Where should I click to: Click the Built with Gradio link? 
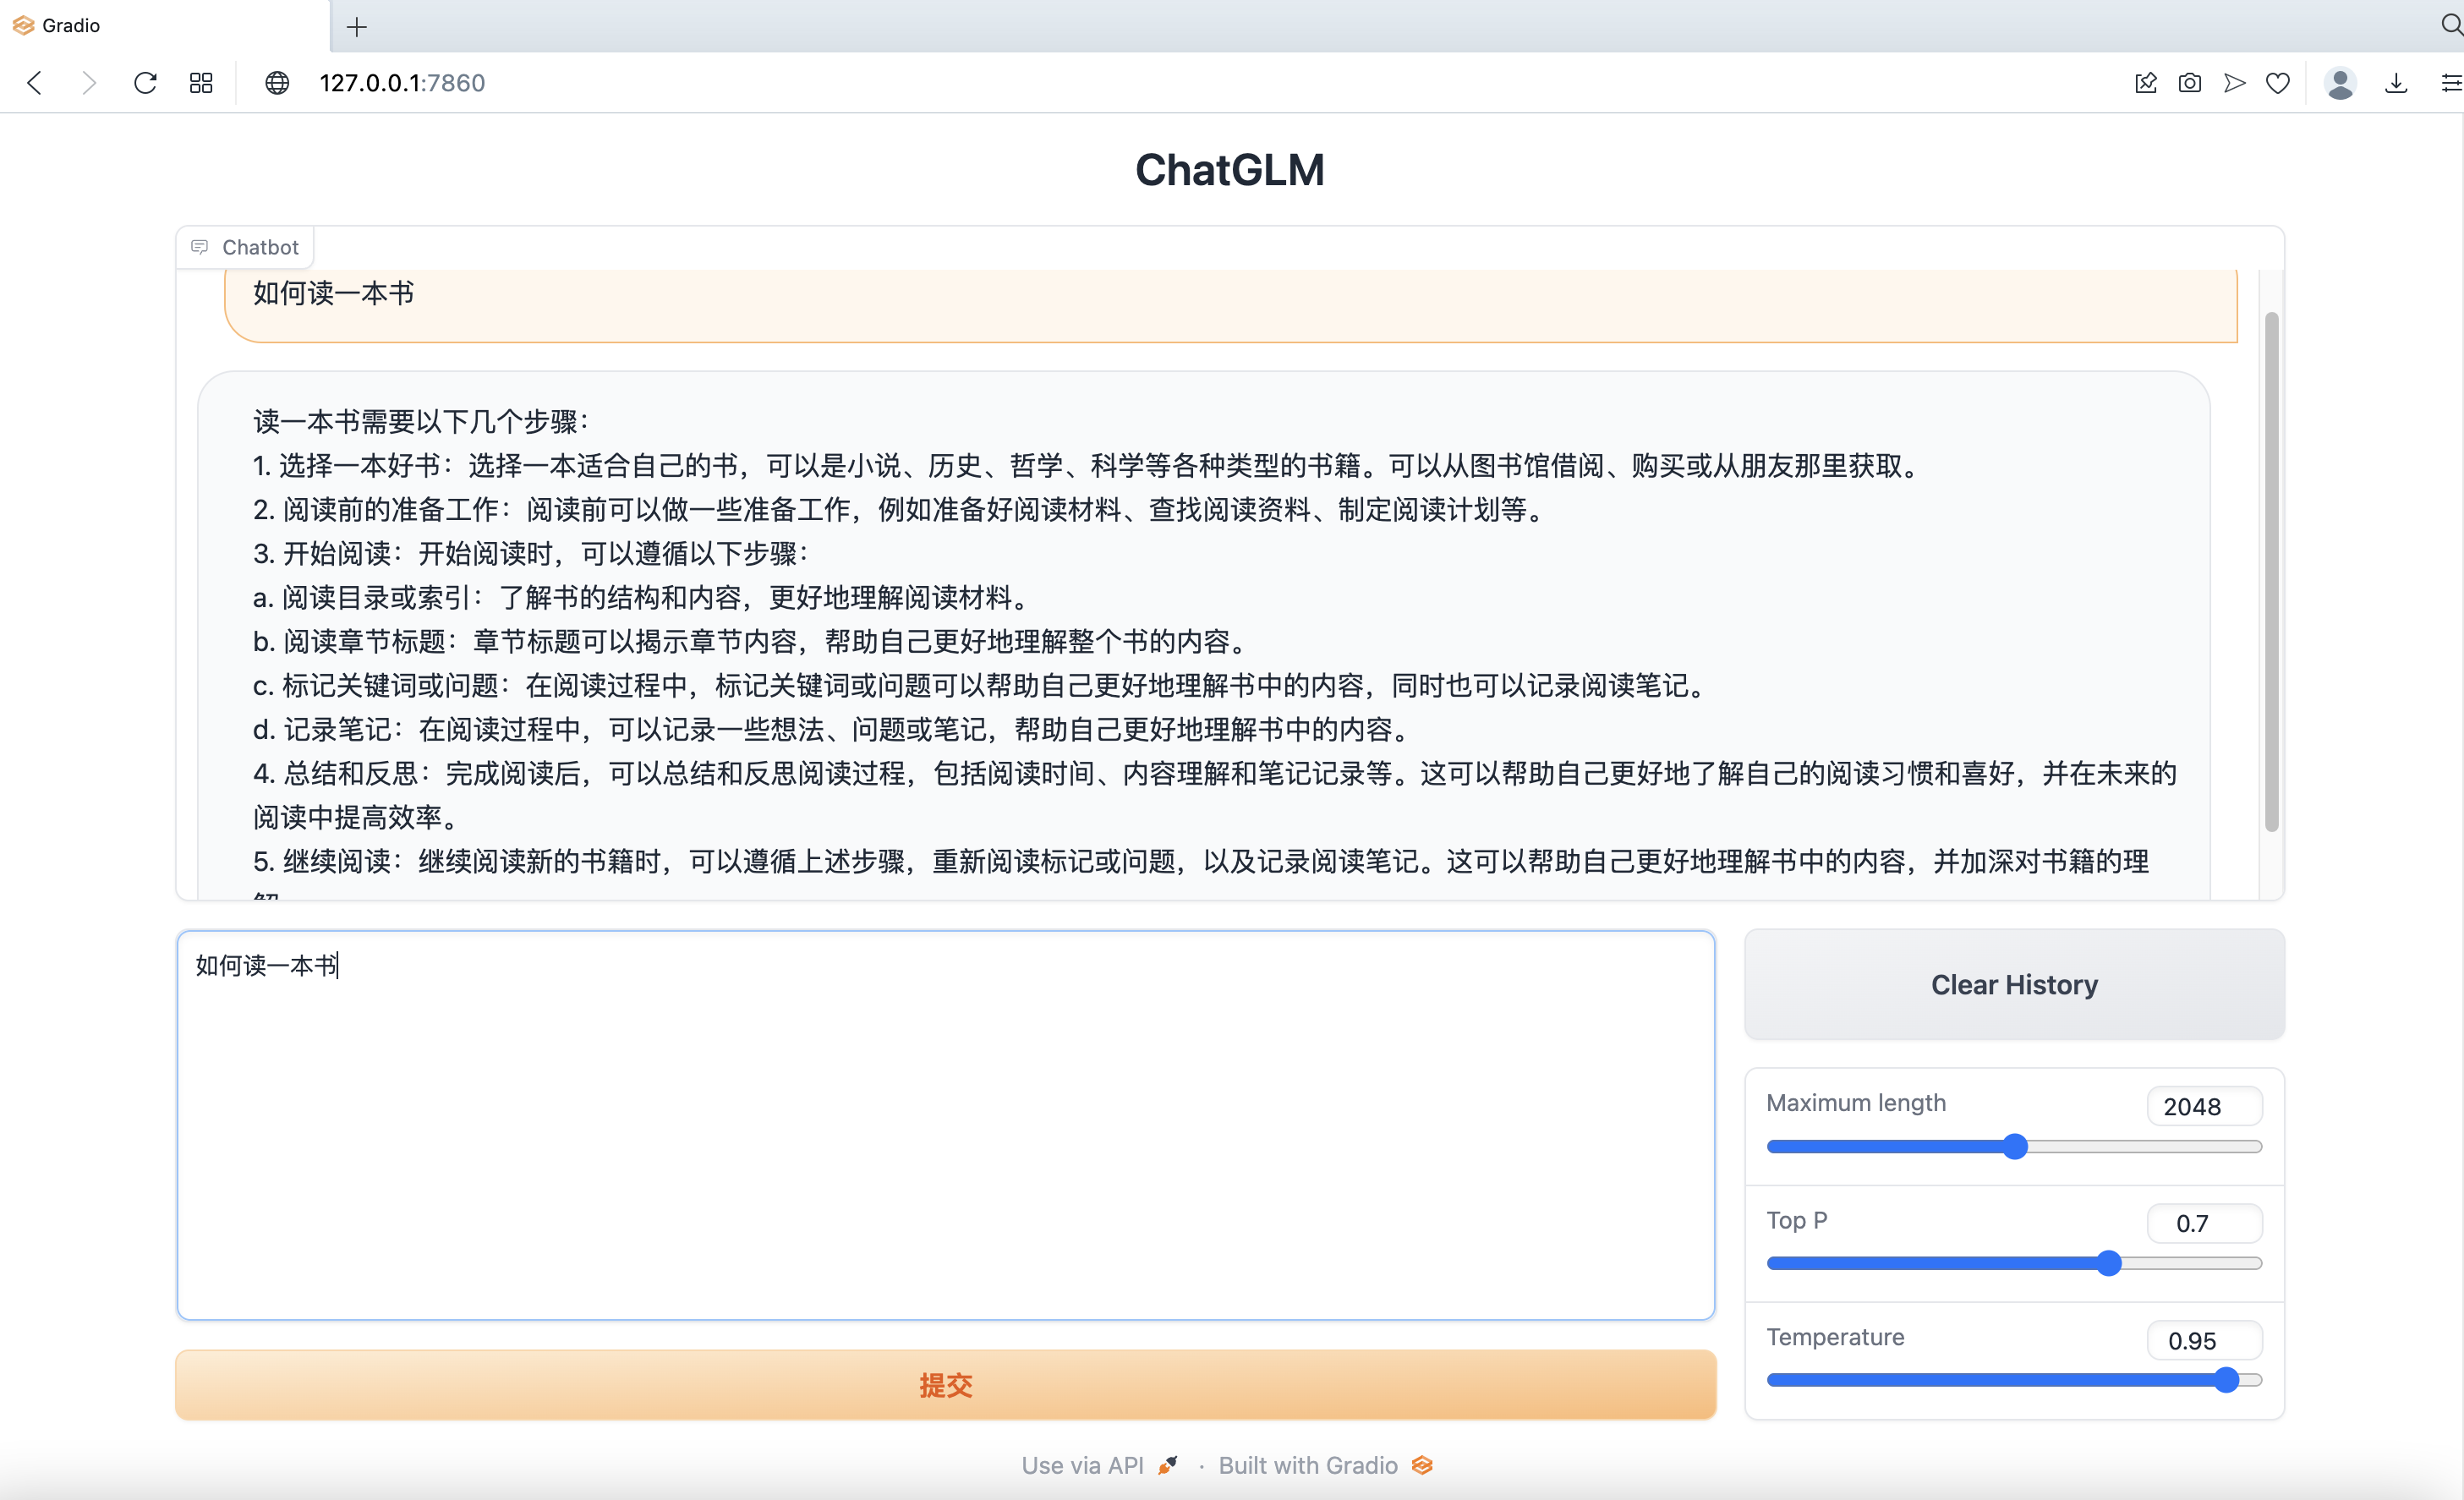point(1327,1463)
